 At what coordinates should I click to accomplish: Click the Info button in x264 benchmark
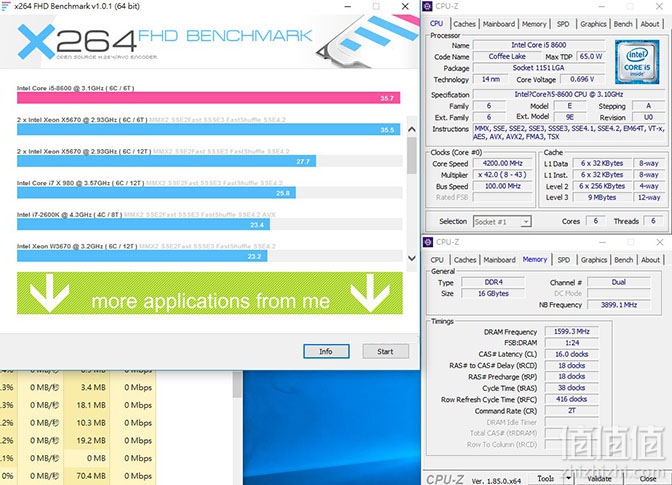tap(326, 351)
